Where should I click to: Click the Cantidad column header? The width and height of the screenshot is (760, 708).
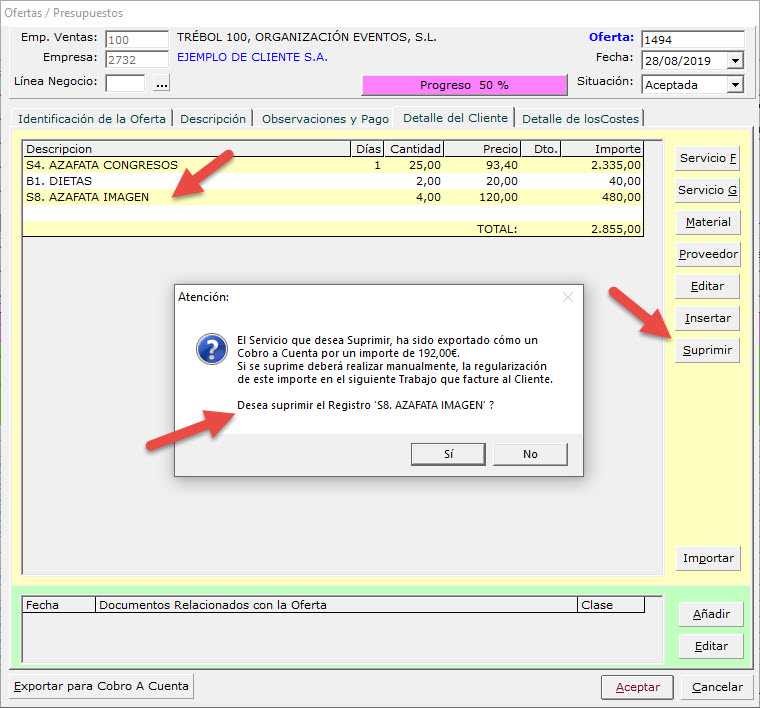coord(414,149)
